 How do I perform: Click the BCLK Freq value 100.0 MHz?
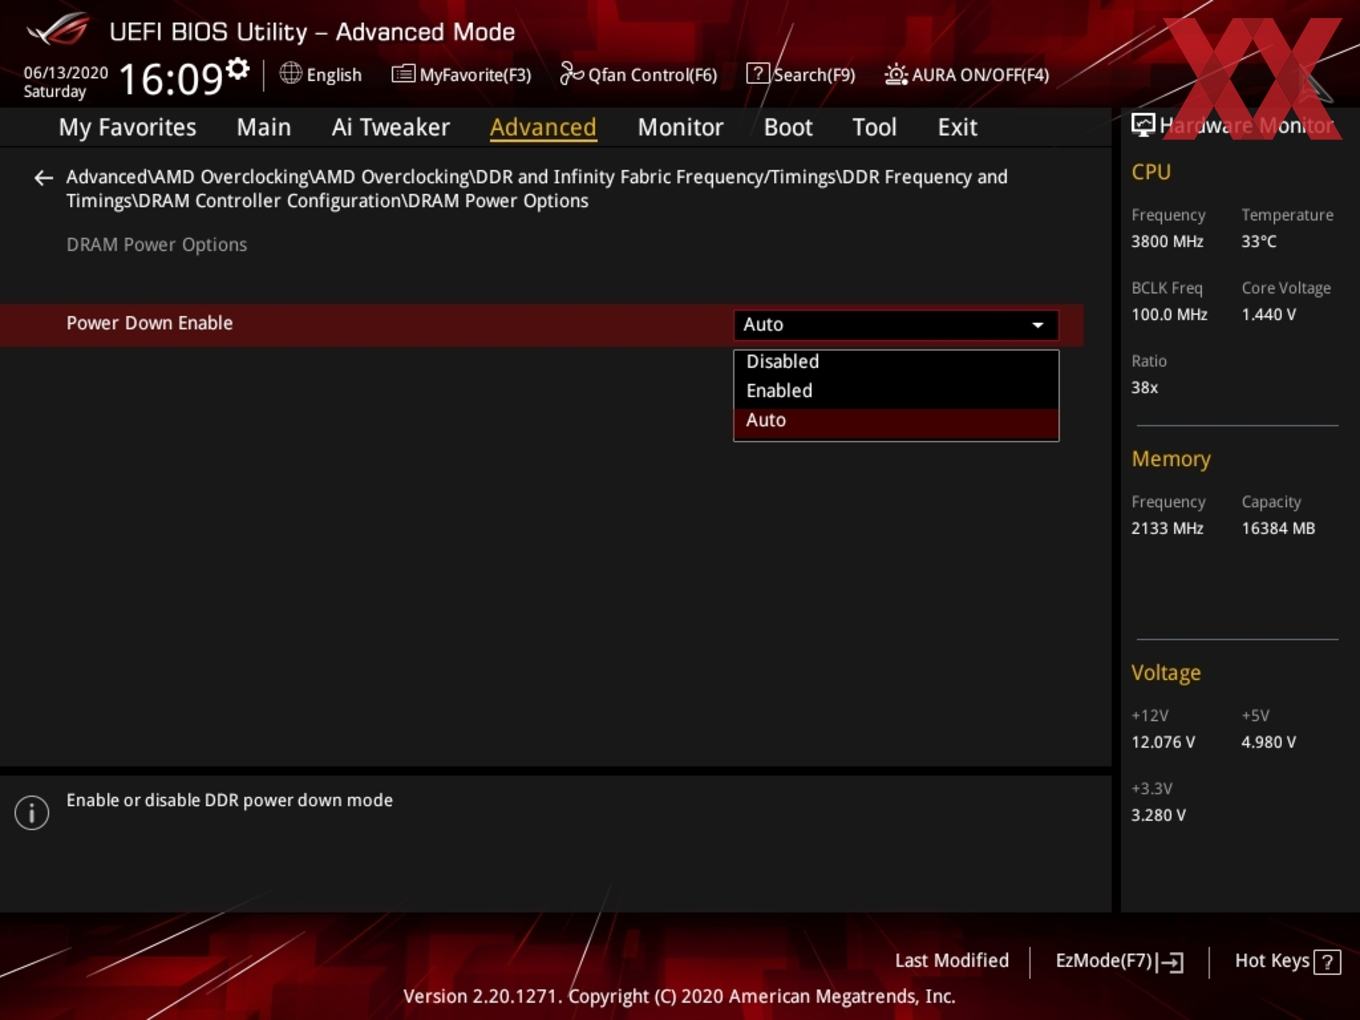tap(1169, 314)
